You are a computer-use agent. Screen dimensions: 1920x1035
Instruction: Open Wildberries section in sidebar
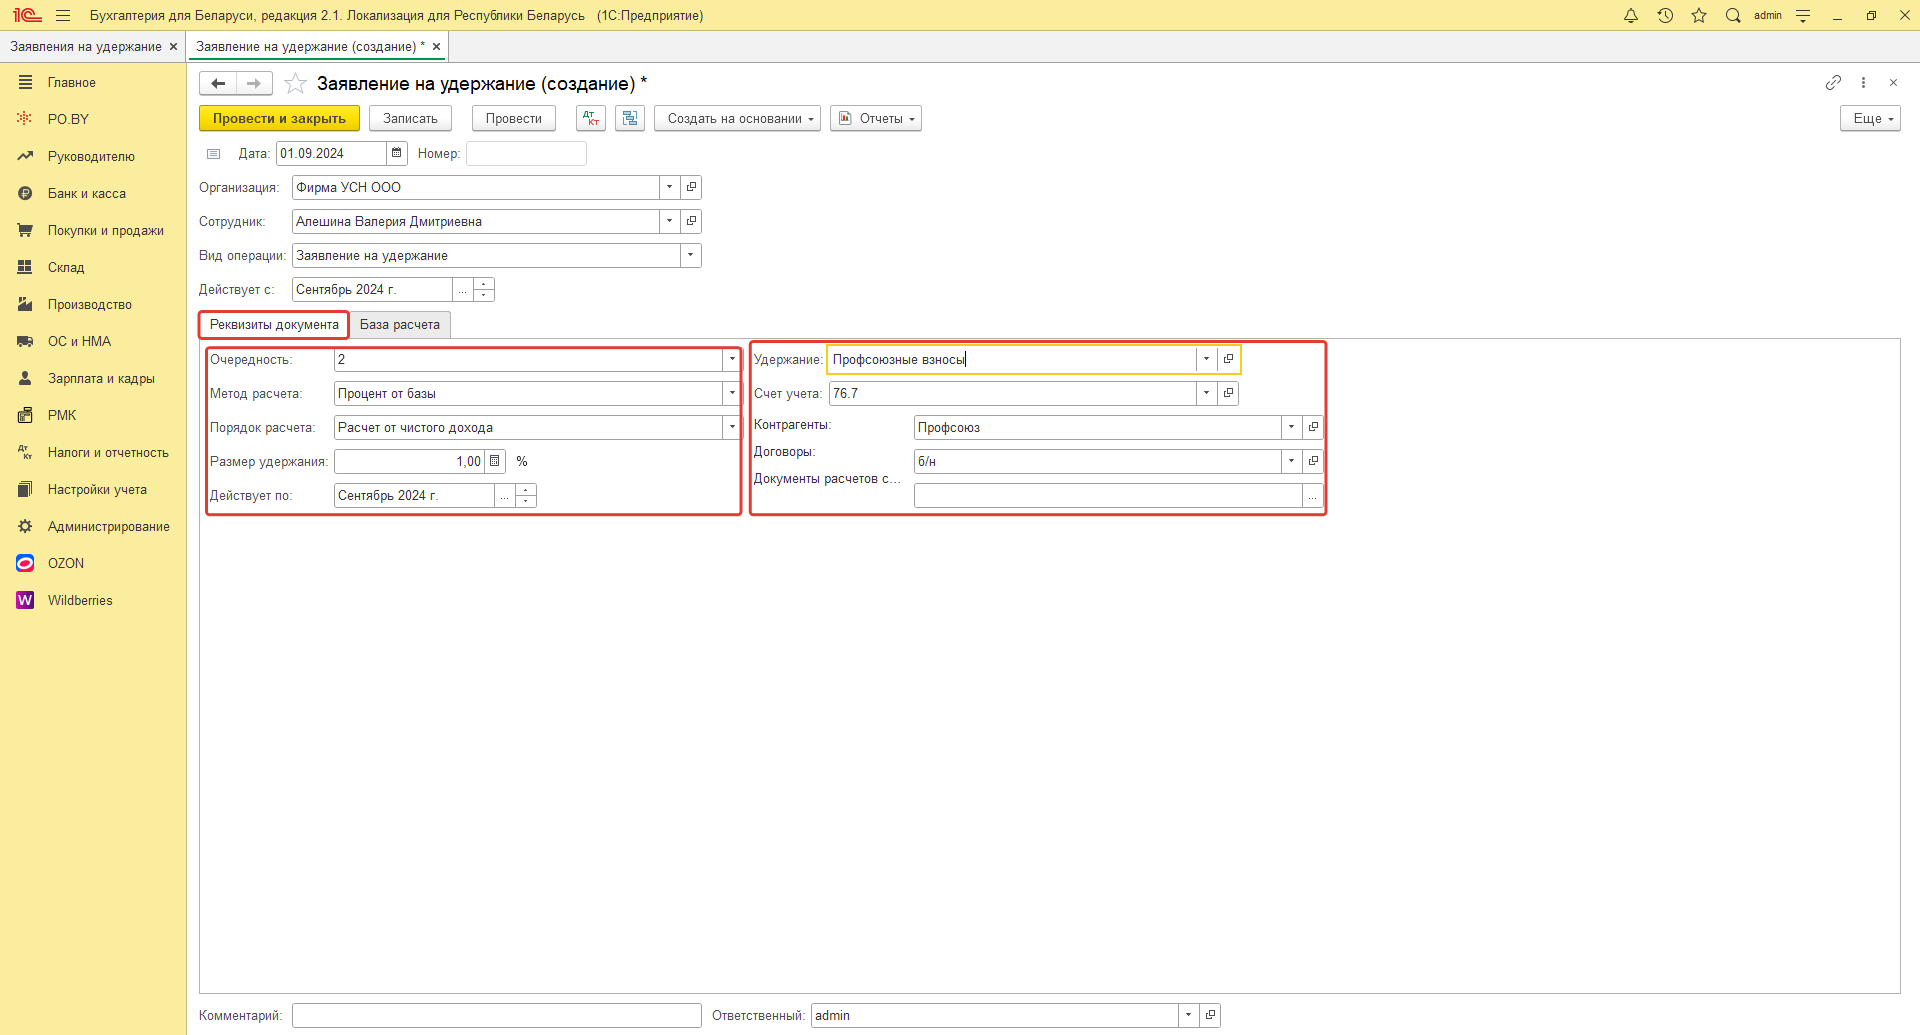click(80, 600)
